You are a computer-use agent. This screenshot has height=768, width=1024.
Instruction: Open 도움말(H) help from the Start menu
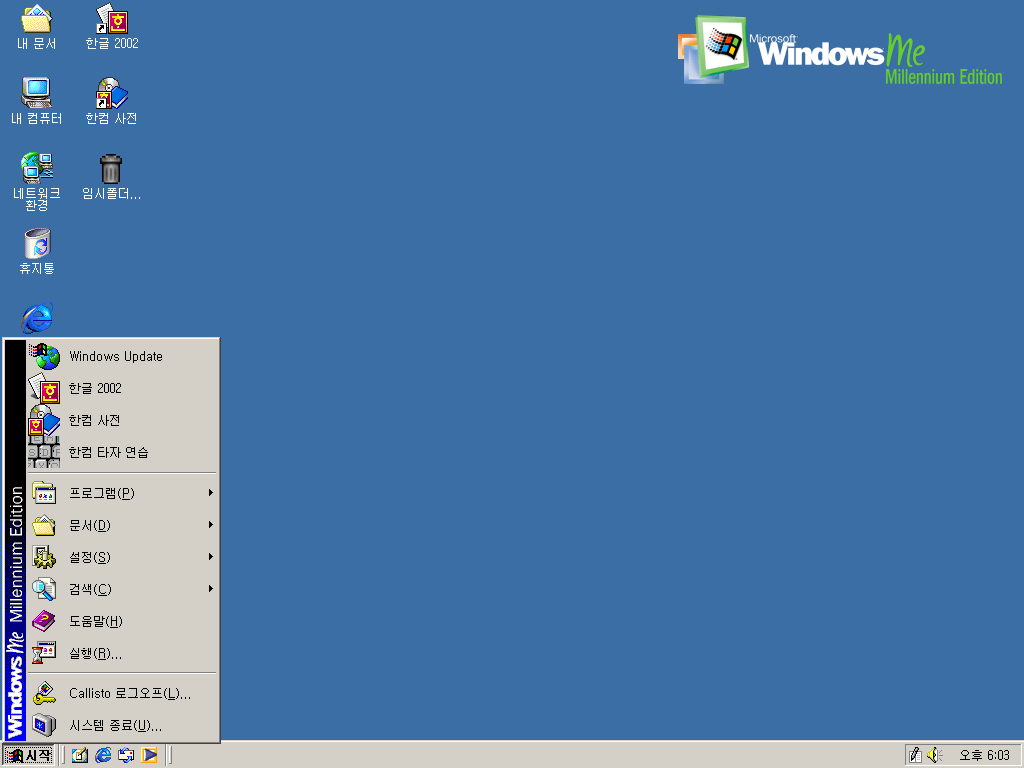[x=122, y=621]
